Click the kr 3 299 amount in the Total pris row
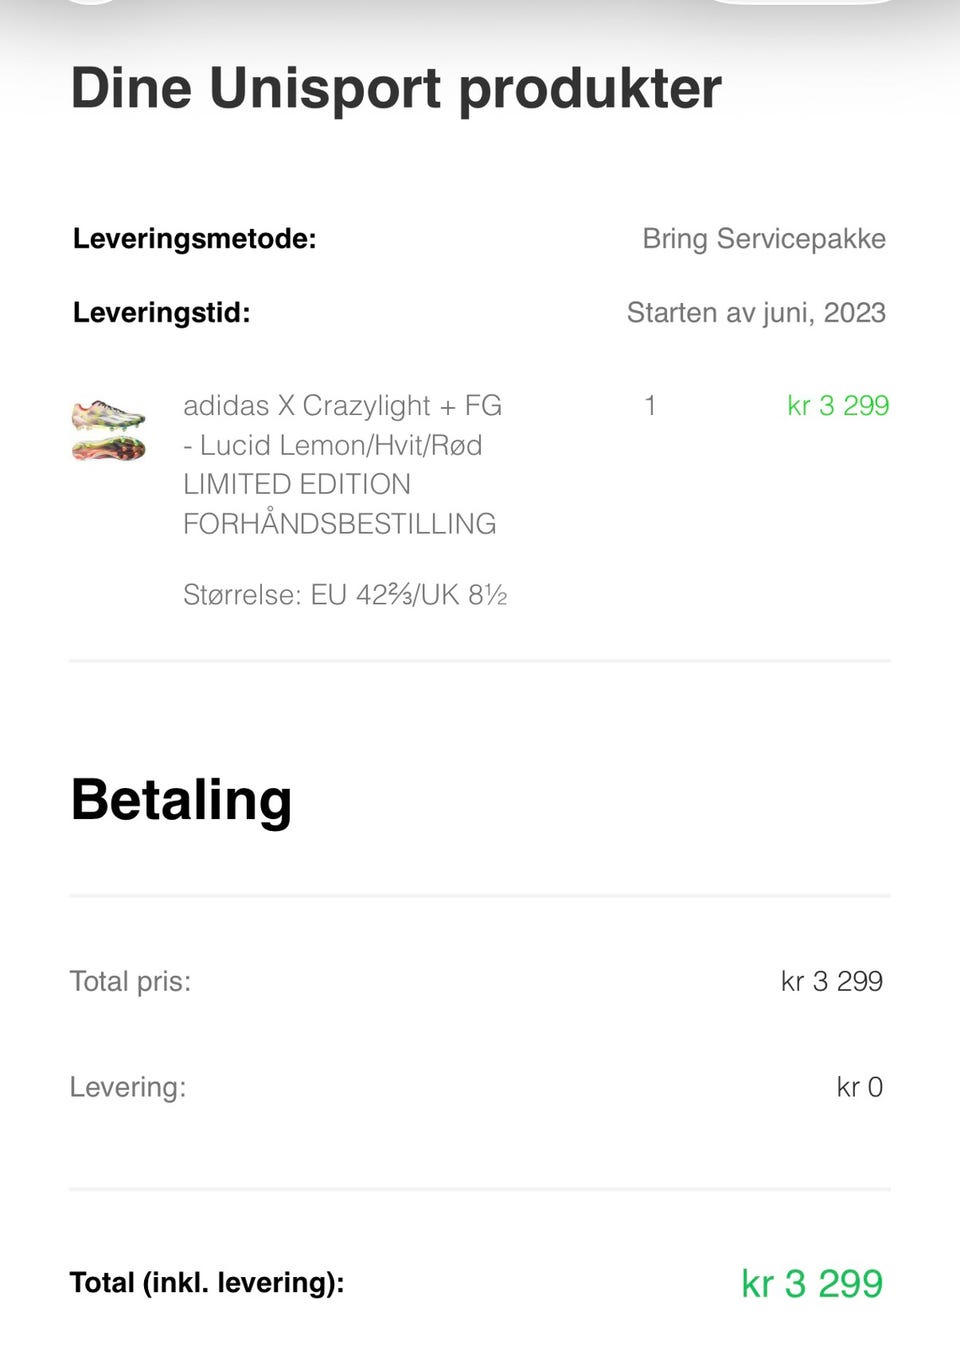The height and width of the screenshot is (1347, 960). (x=832, y=981)
